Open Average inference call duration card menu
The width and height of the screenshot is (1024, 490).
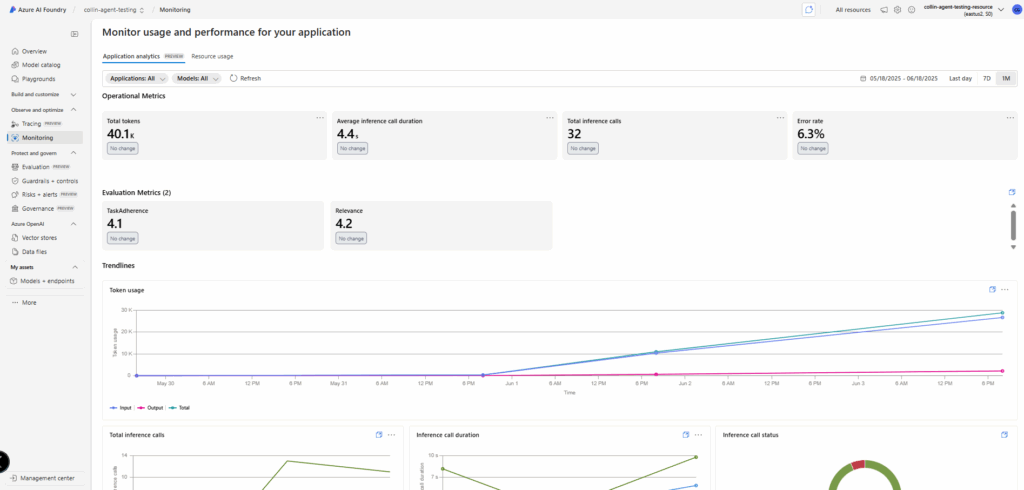[551, 118]
